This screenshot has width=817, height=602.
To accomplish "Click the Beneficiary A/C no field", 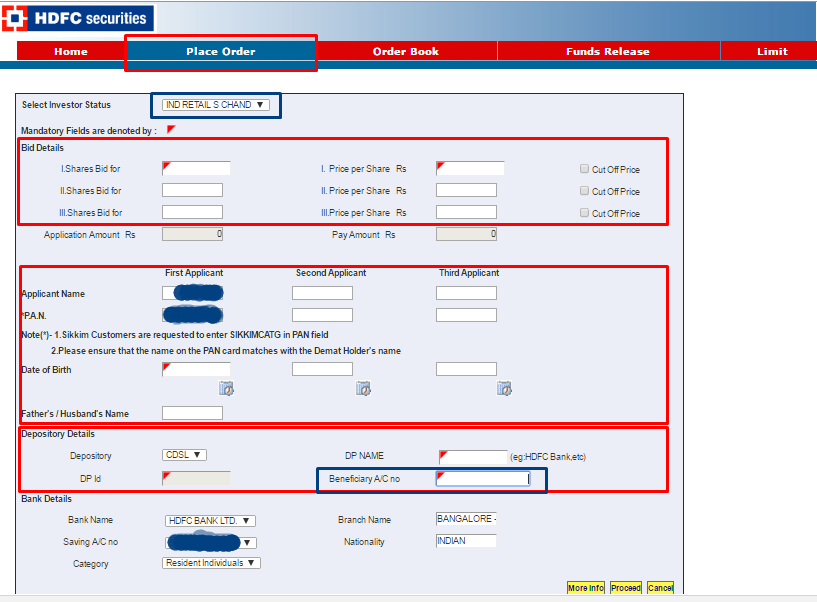I will [x=483, y=478].
